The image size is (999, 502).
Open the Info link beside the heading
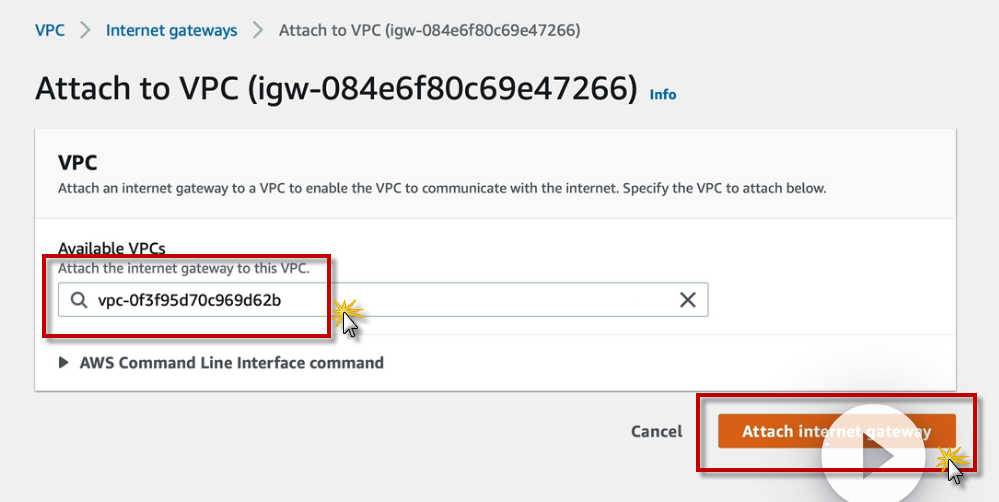pyautogui.click(x=663, y=94)
